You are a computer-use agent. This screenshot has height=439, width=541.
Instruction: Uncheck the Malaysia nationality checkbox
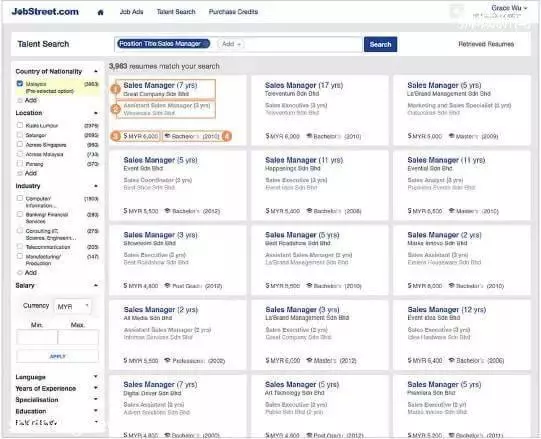[20, 84]
